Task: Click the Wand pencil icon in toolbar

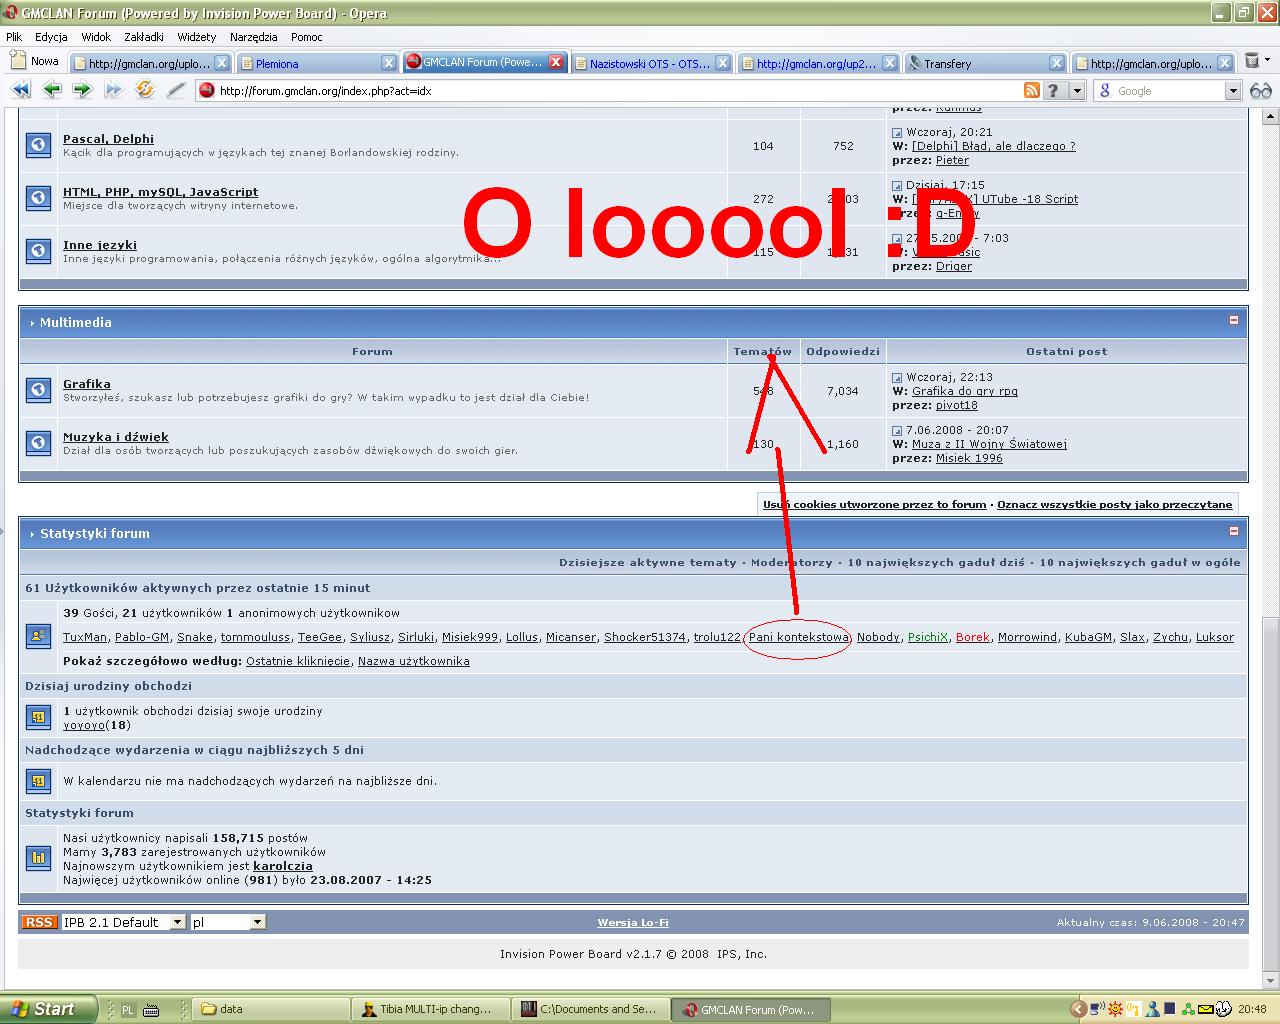Action: click(x=176, y=90)
